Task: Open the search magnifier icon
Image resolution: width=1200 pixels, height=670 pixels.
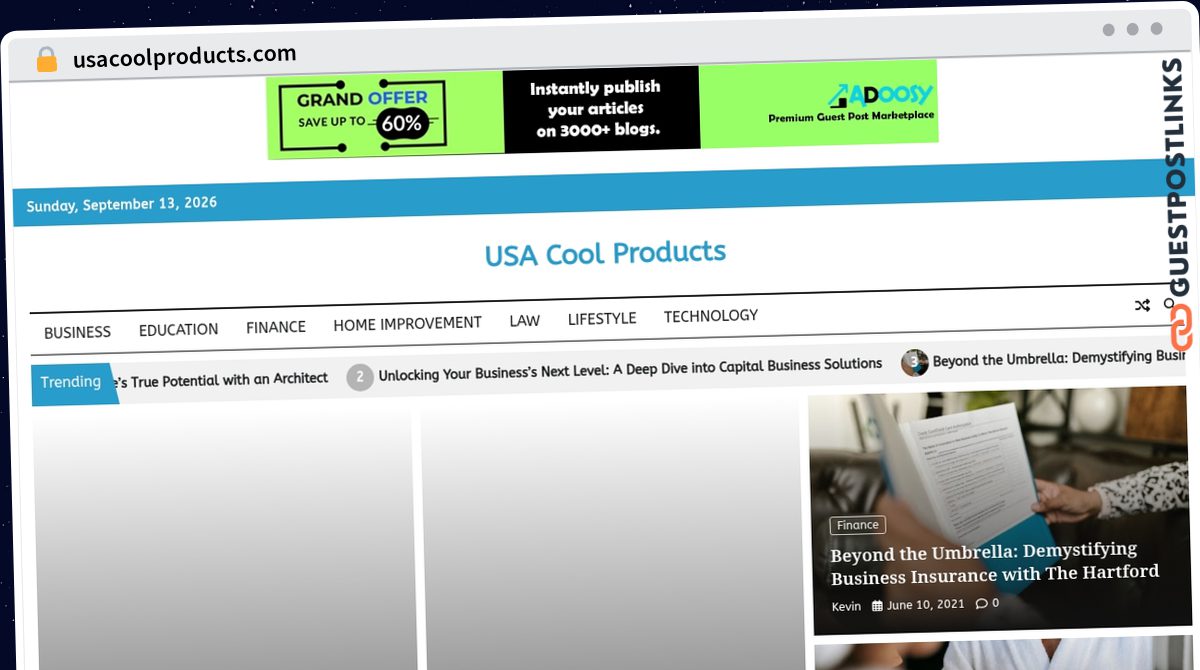Action: pos(1170,304)
